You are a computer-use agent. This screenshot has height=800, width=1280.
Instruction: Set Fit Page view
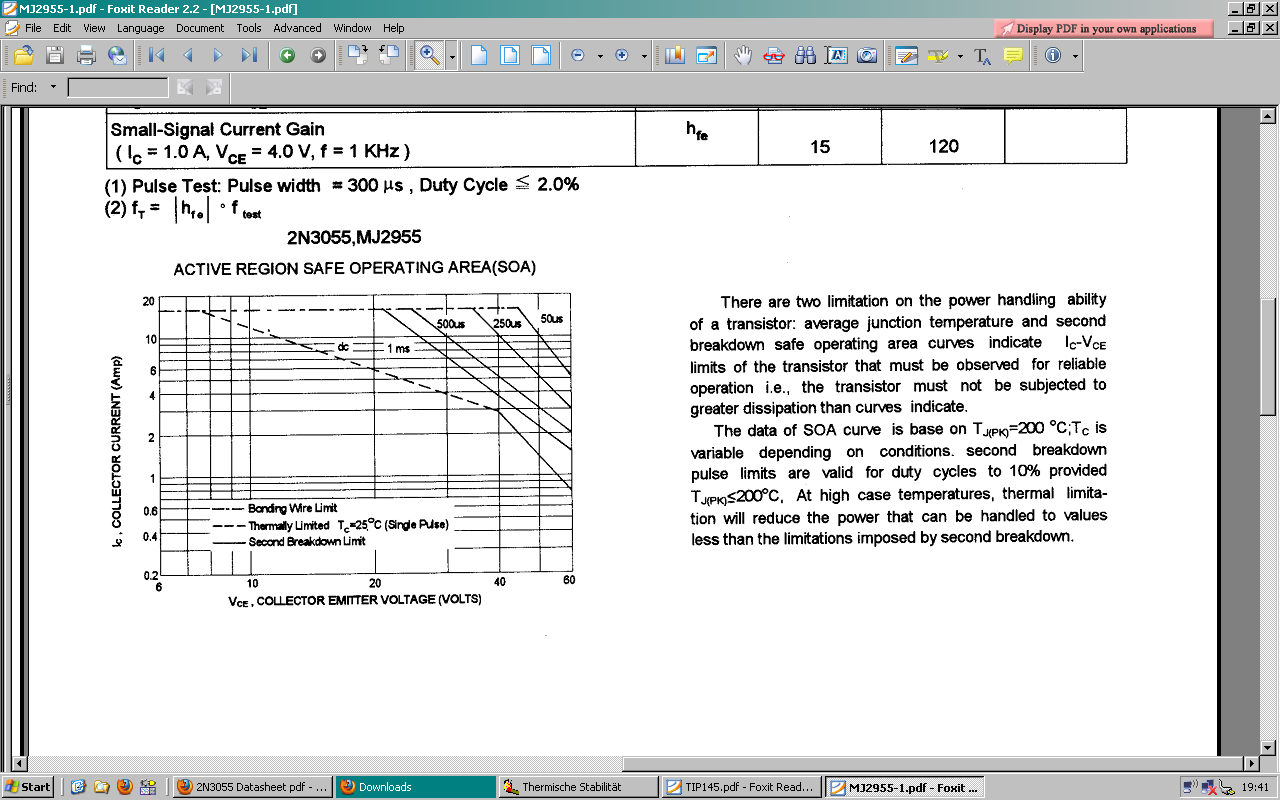click(510, 55)
